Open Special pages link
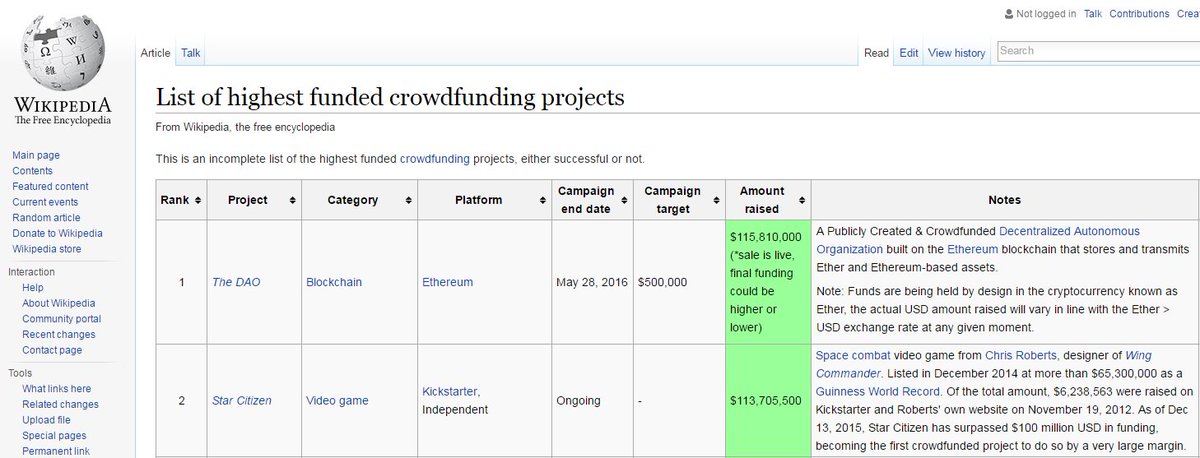The height and width of the screenshot is (458, 1200). [54, 436]
